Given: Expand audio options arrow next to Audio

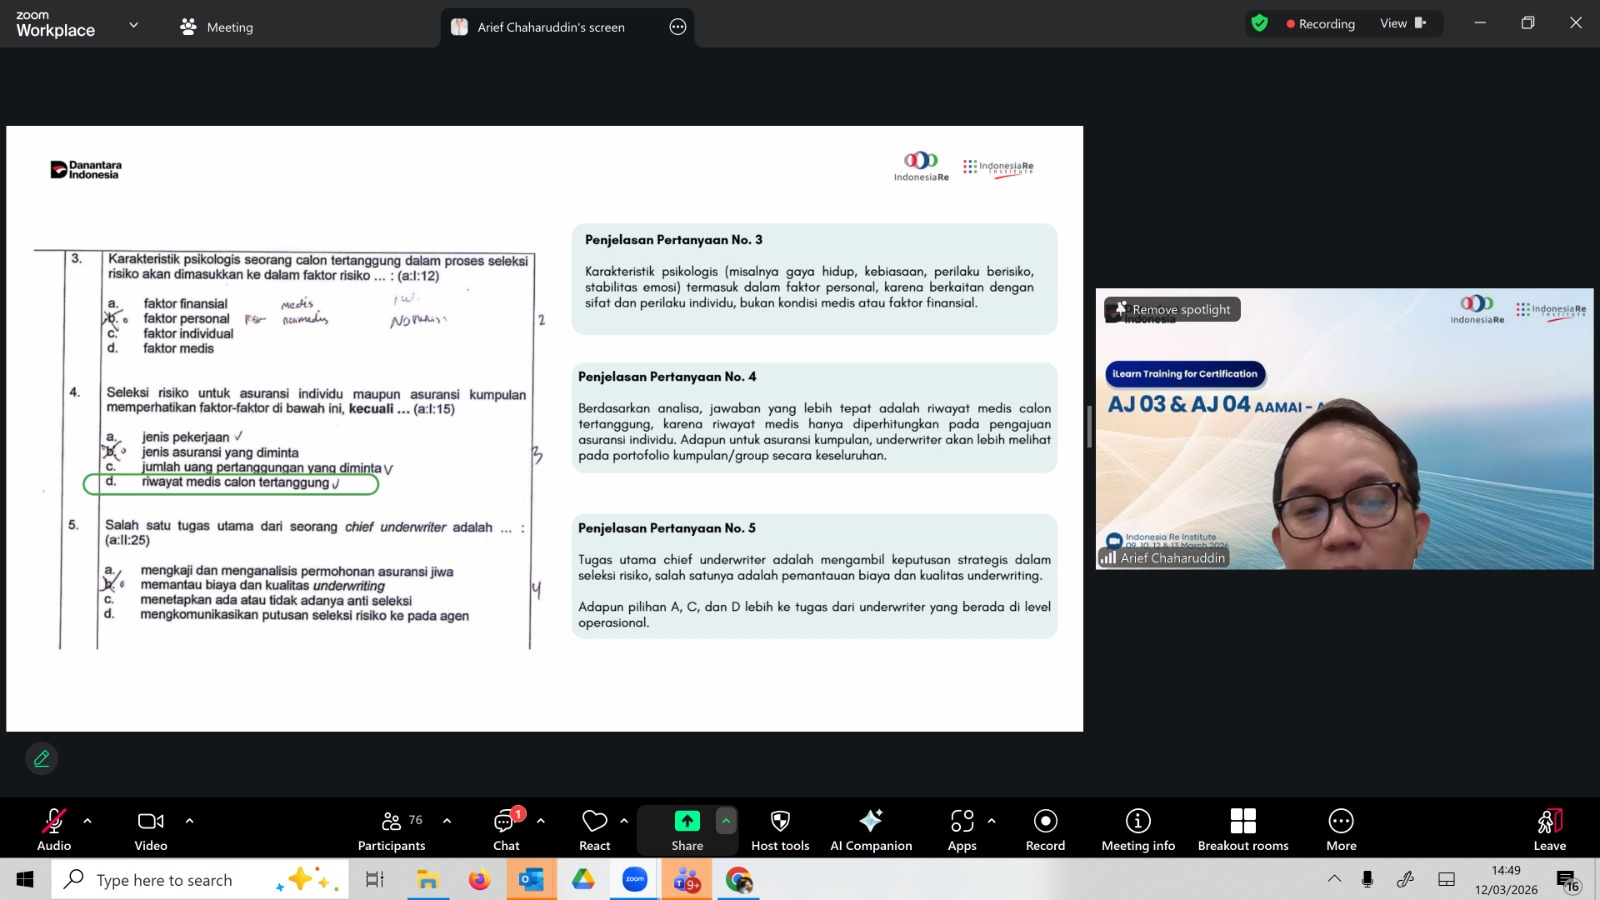Looking at the screenshot, I should tap(88, 821).
